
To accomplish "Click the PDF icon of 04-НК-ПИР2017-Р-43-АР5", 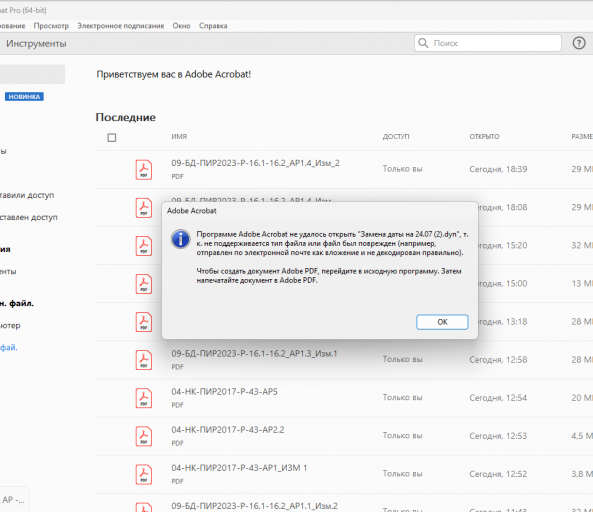I will click(144, 398).
